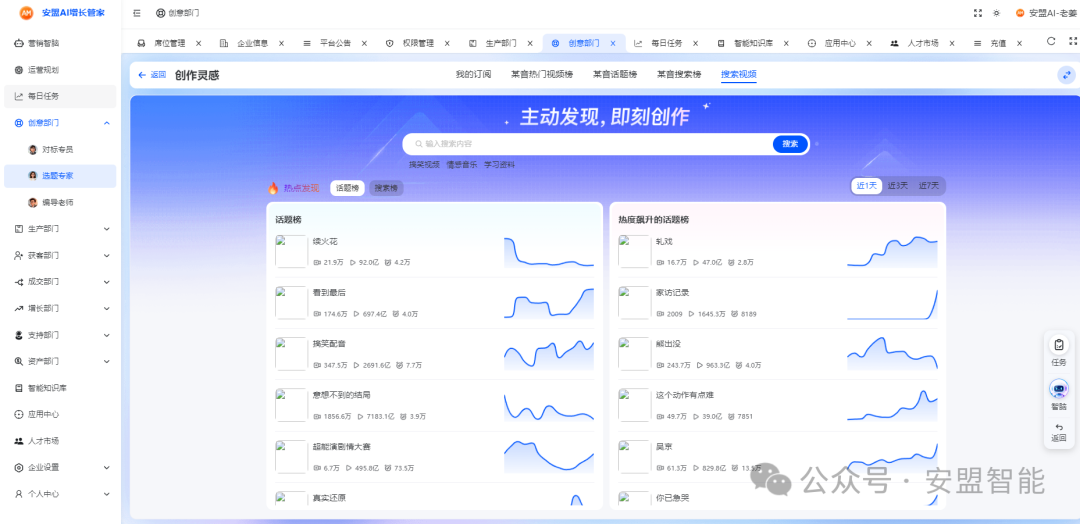Click the 搞笑视频 suggested keyword
Viewport: 1080px width, 524px height.
tap(424, 165)
